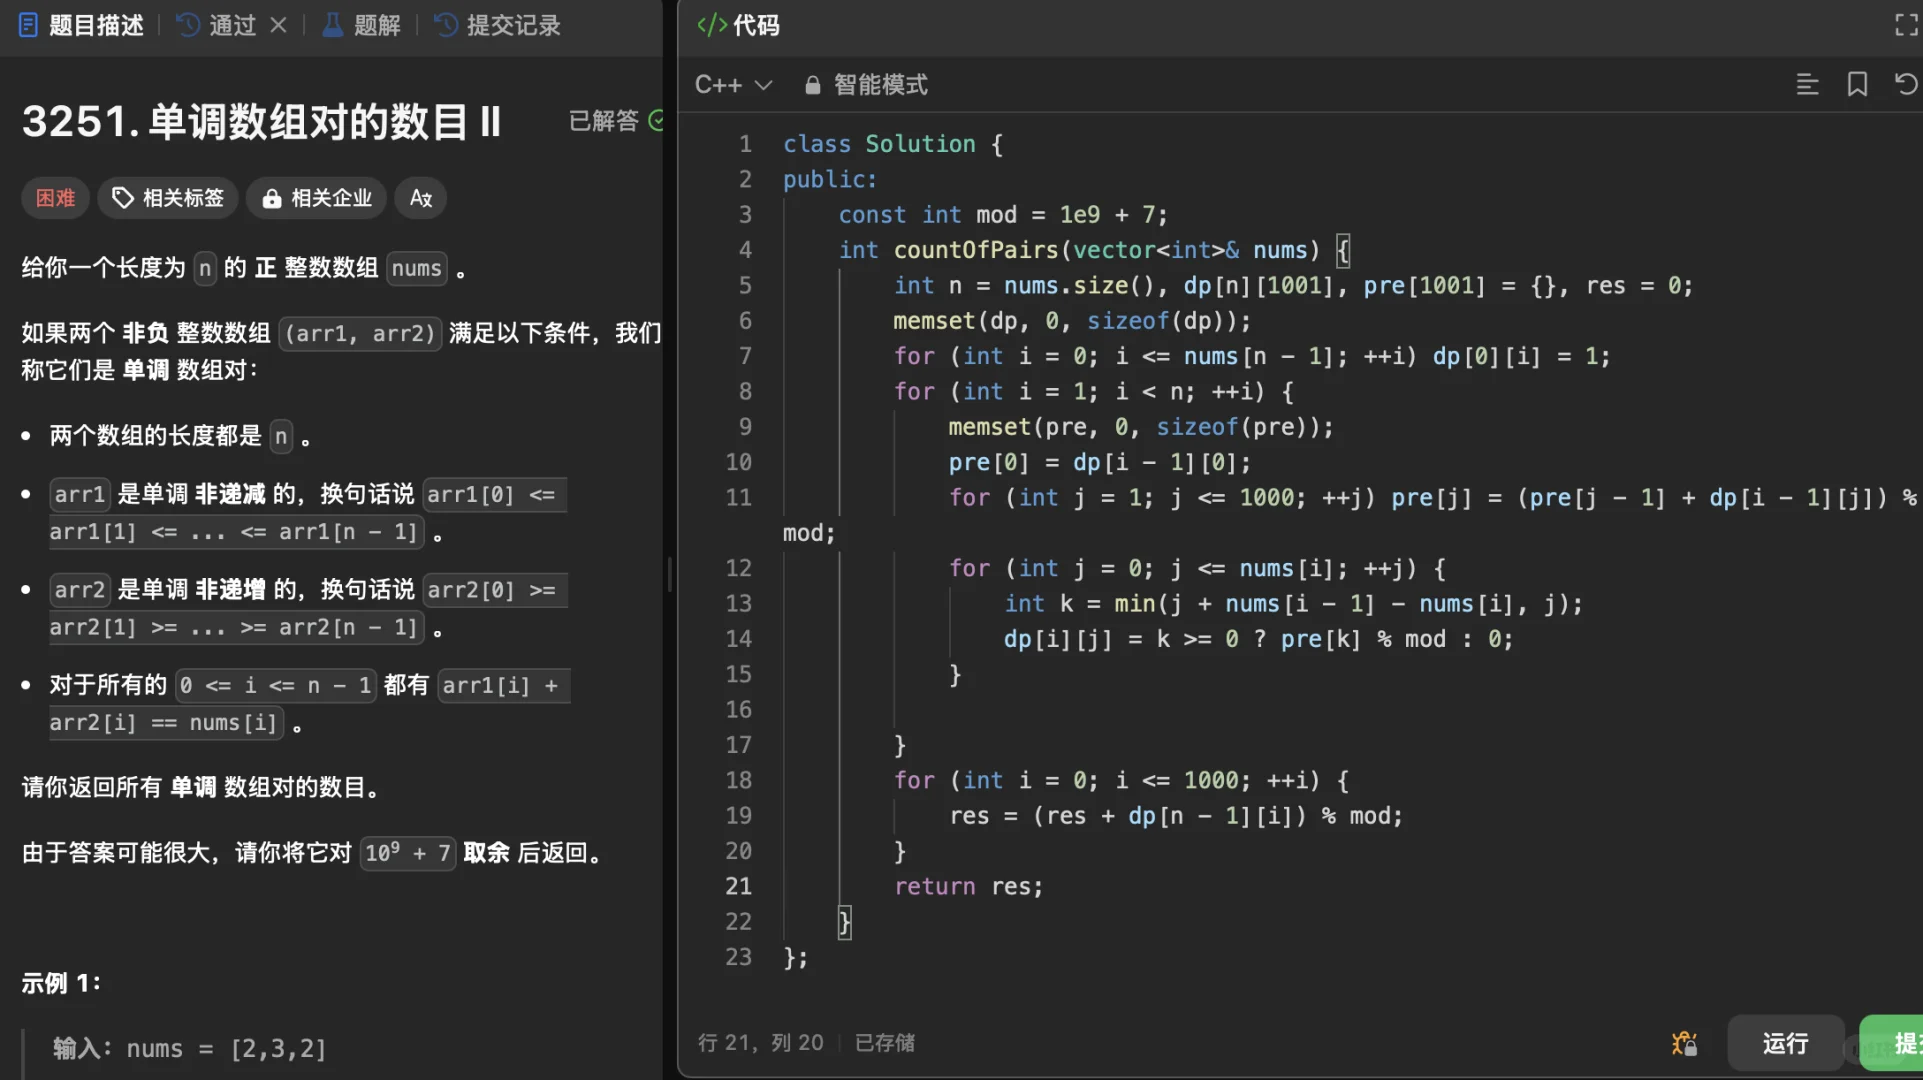The width and height of the screenshot is (1923, 1080).
Task: Click the 困难 difficulty tag
Action: click(56, 198)
